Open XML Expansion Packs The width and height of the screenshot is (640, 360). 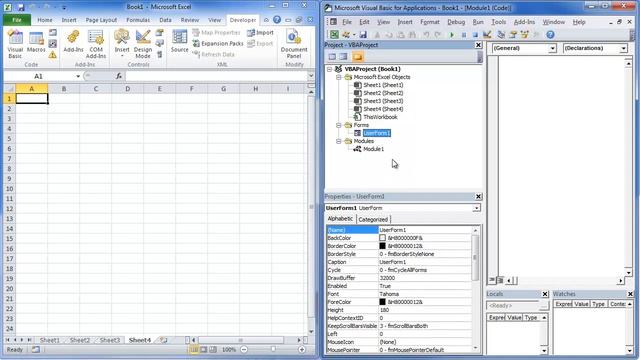tap(218, 43)
